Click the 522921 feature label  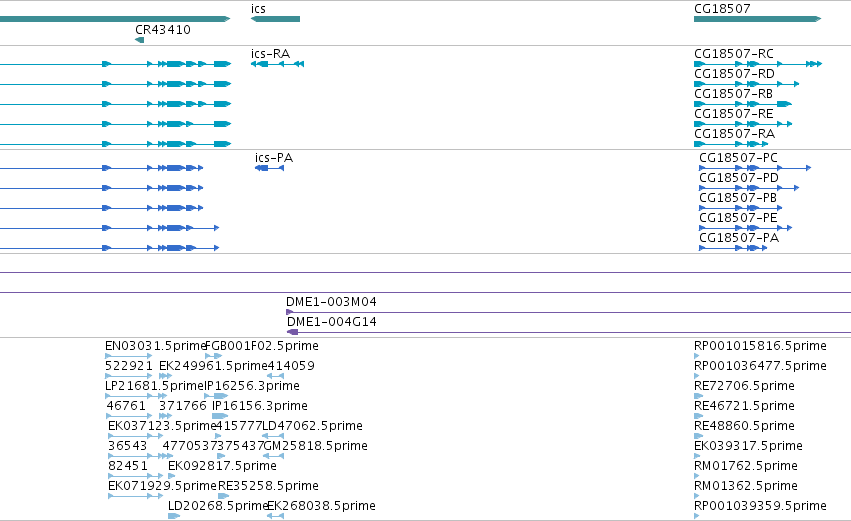tap(129, 366)
